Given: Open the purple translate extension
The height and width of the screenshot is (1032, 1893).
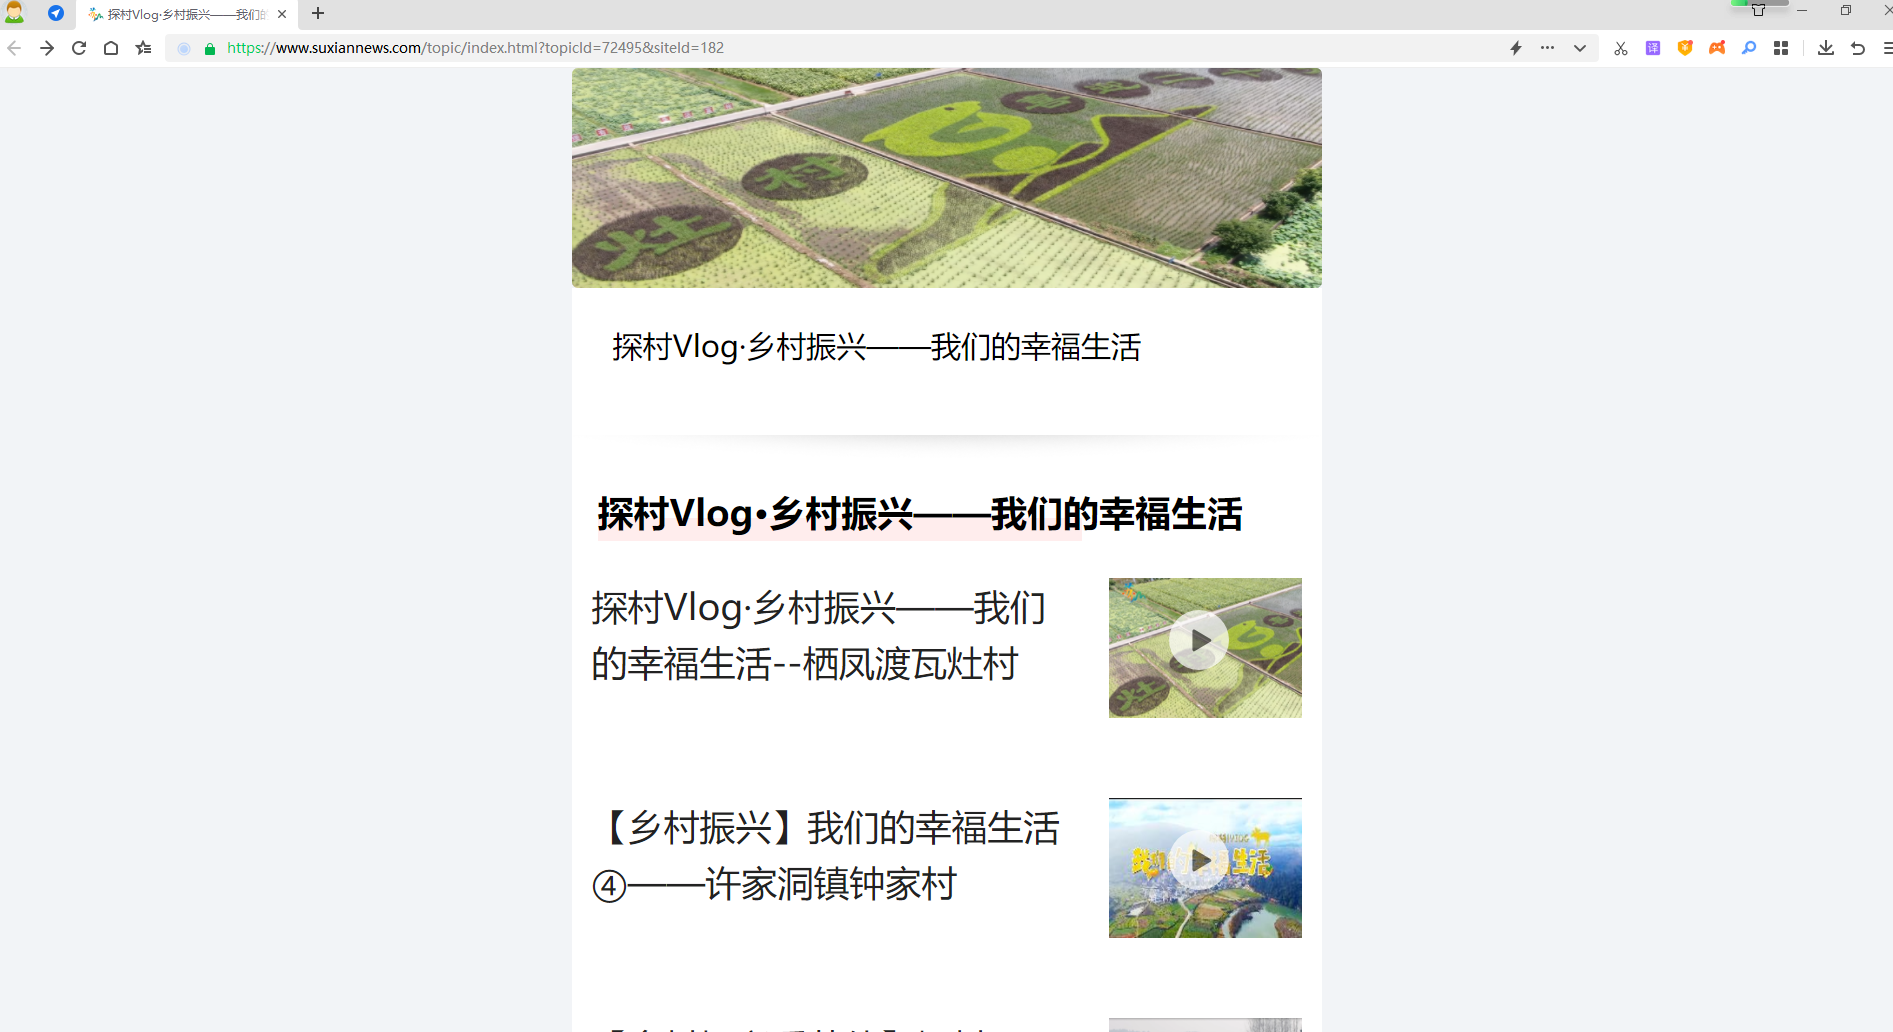Looking at the screenshot, I should pos(1653,48).
